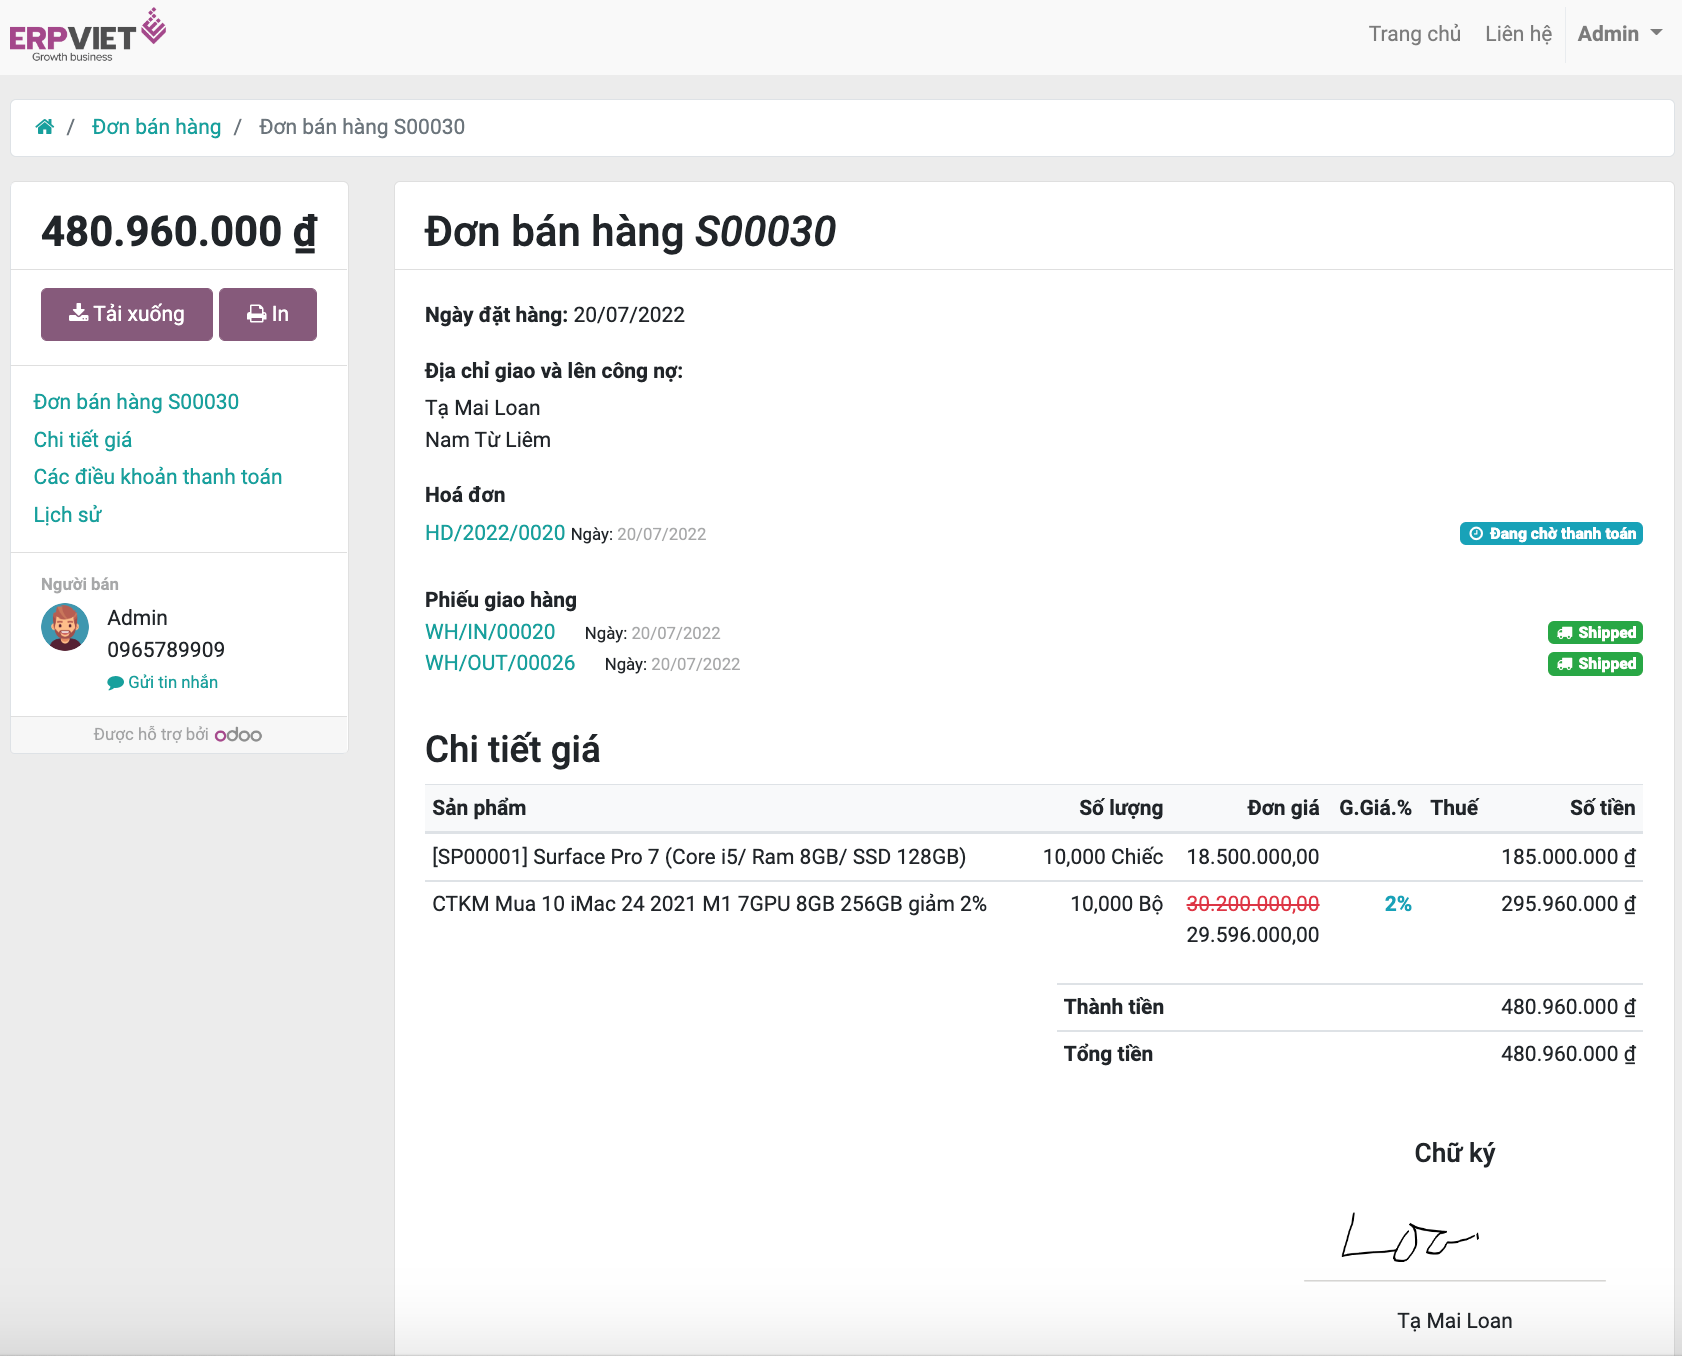Click the Shipped badge for WH/IN/00020

point(1595,633)
